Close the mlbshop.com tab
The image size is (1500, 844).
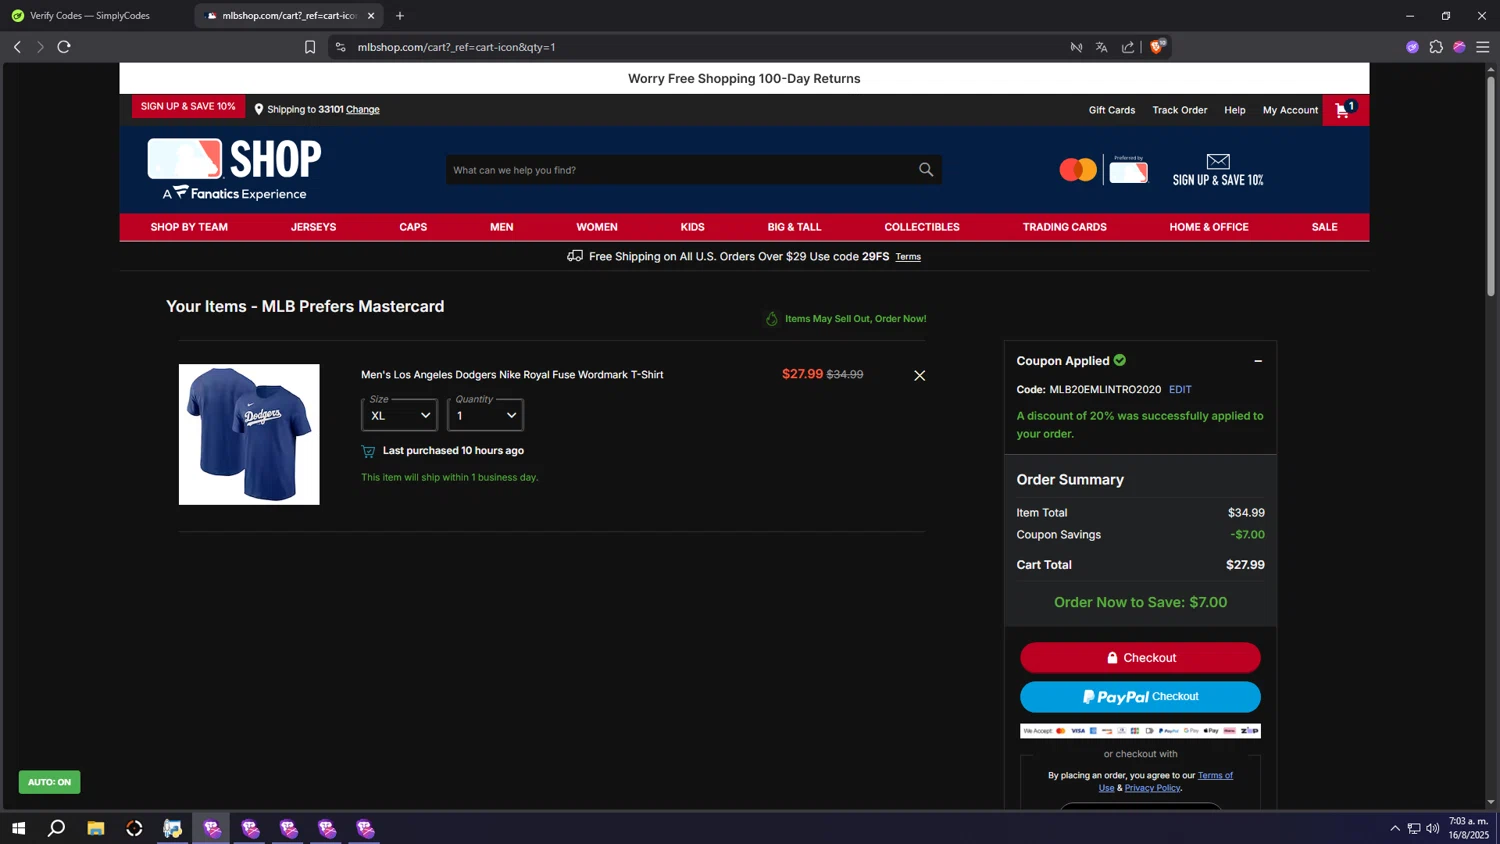click(x=371, y=16)
